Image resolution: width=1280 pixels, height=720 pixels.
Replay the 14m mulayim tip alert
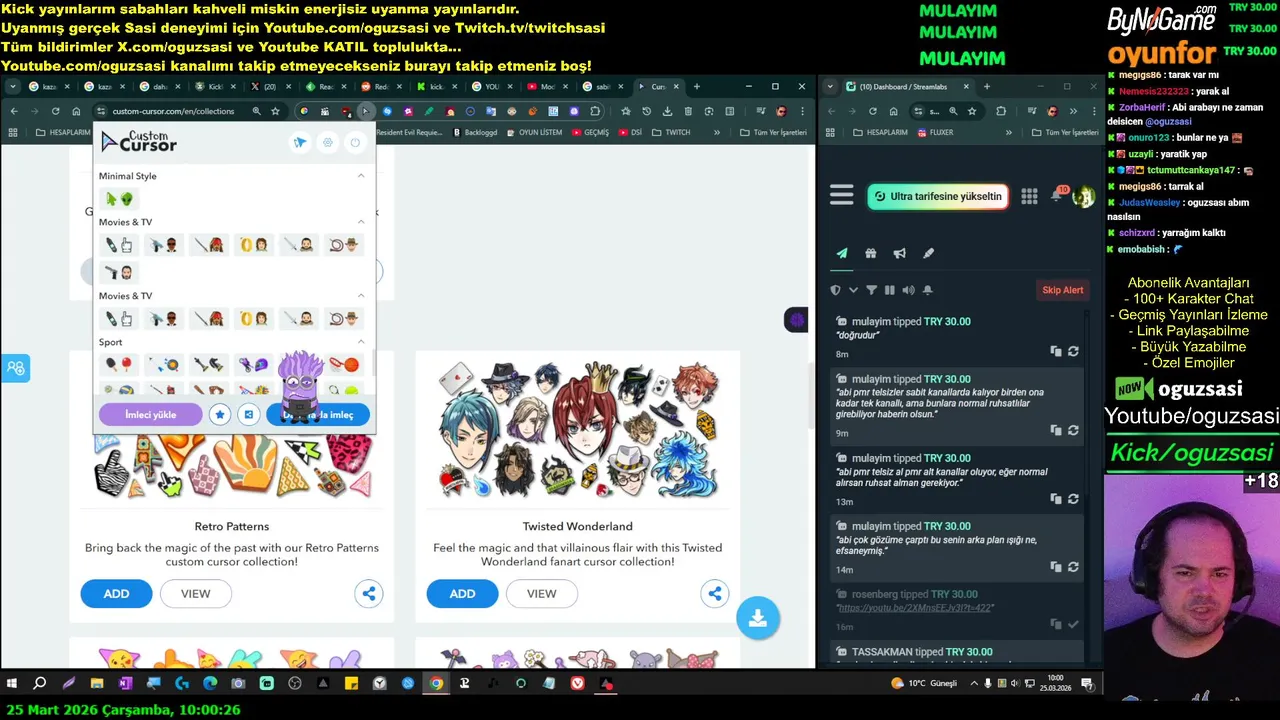pyautogui.click(x=1073, y=567)
